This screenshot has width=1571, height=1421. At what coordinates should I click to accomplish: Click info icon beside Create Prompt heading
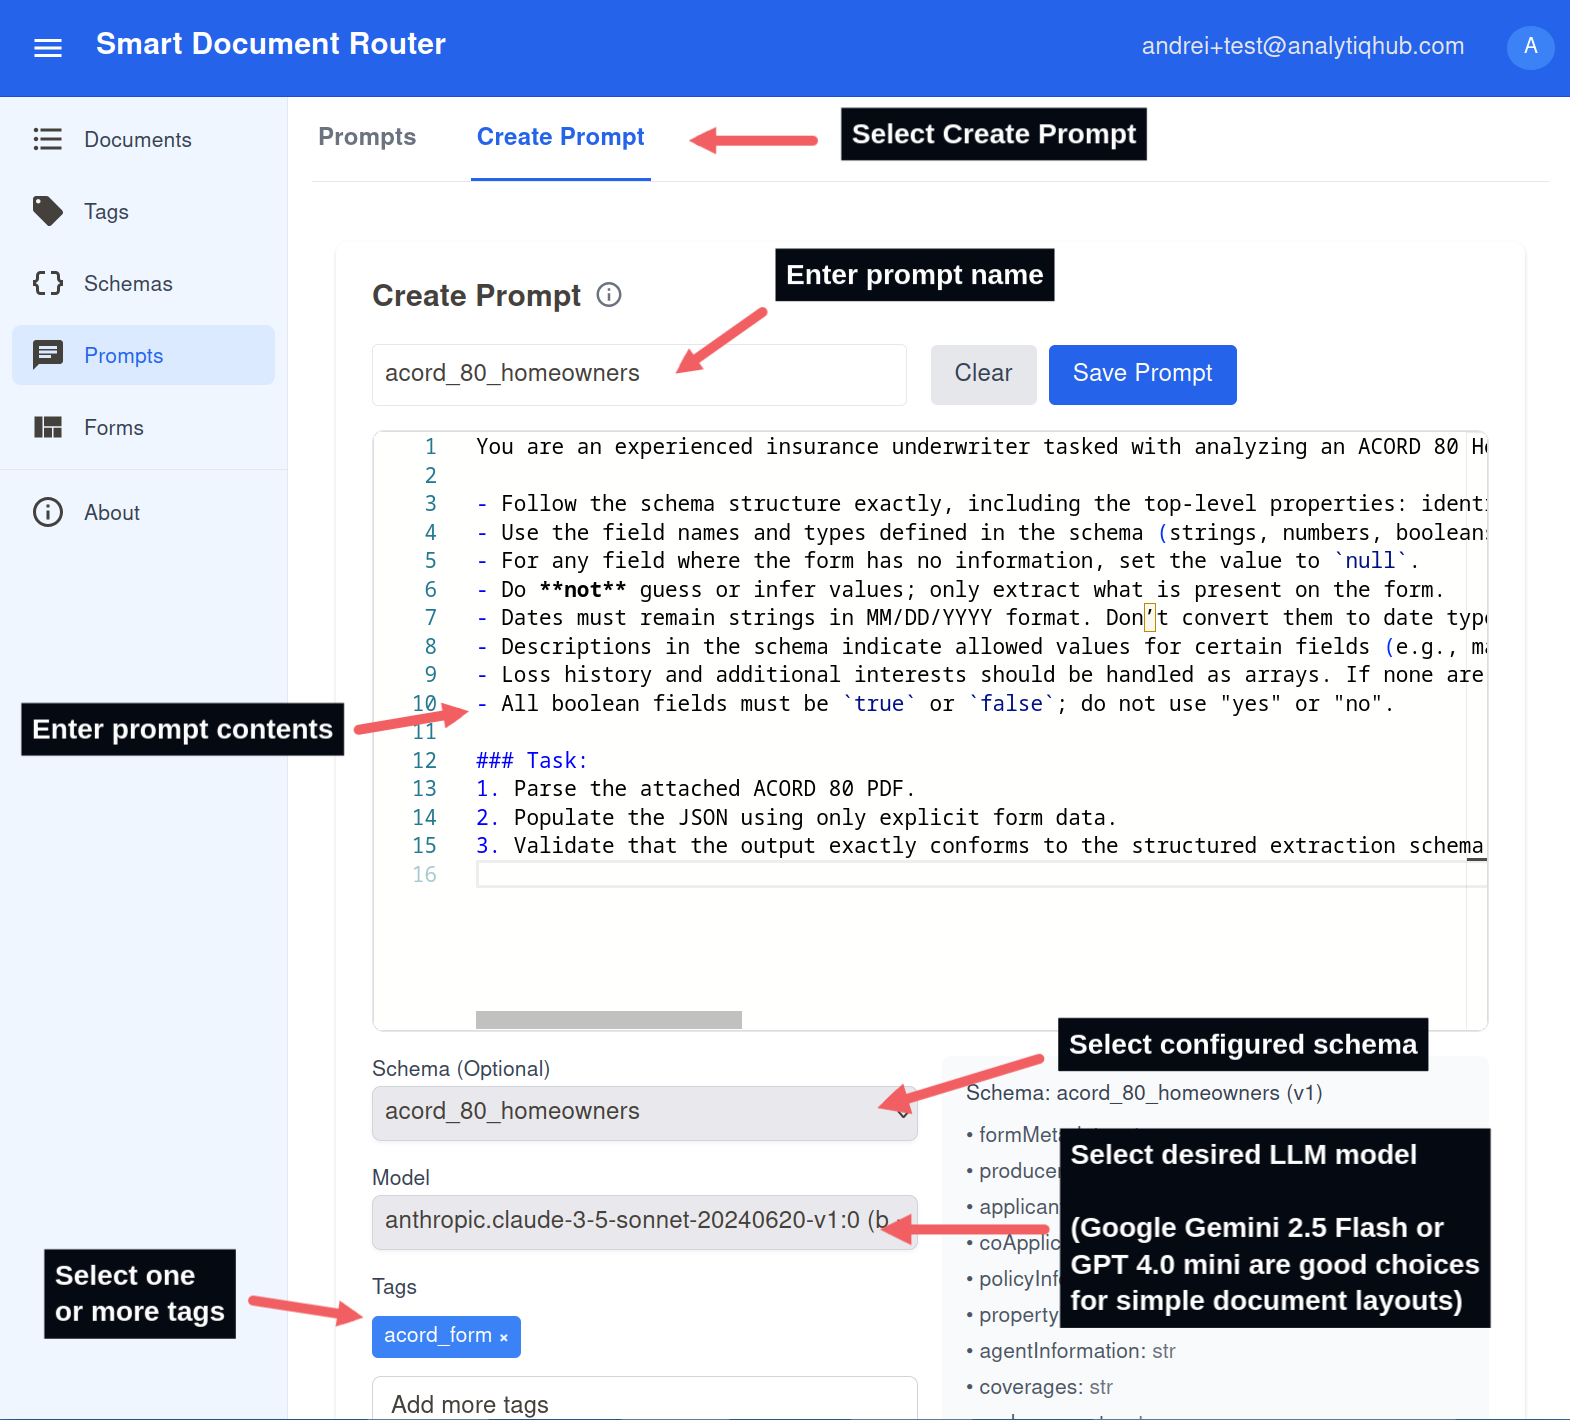609,295
